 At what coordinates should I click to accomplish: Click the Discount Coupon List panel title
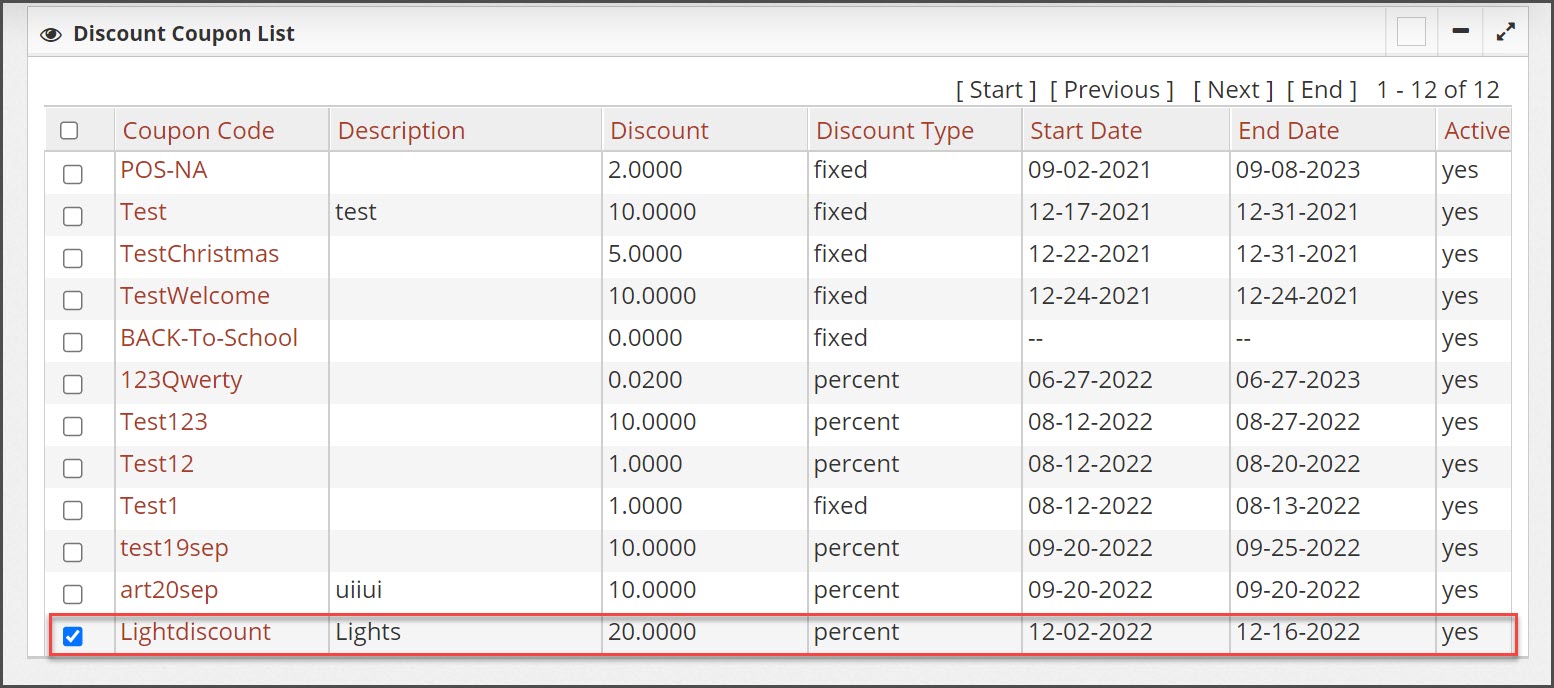[x=184, y=34]
